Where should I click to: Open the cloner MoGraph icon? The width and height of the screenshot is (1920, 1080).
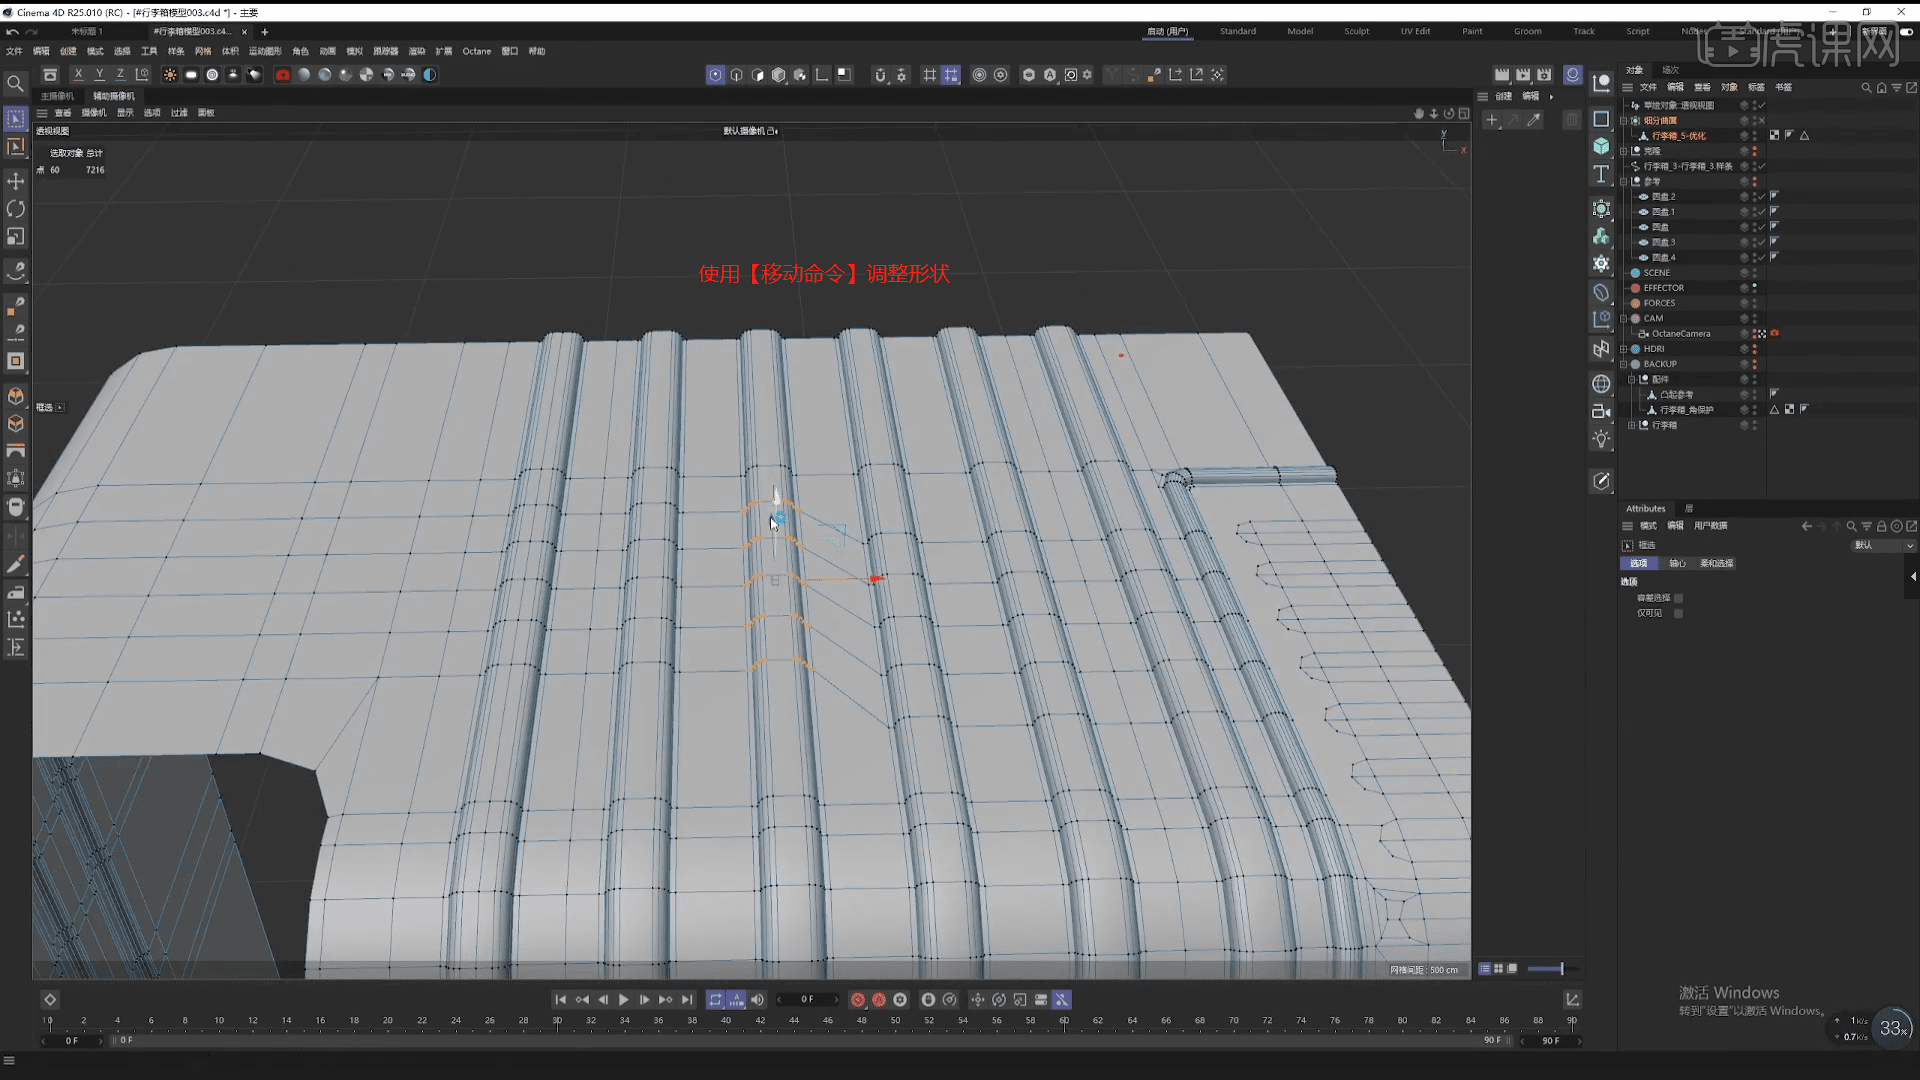click(x=1601, y=236)
